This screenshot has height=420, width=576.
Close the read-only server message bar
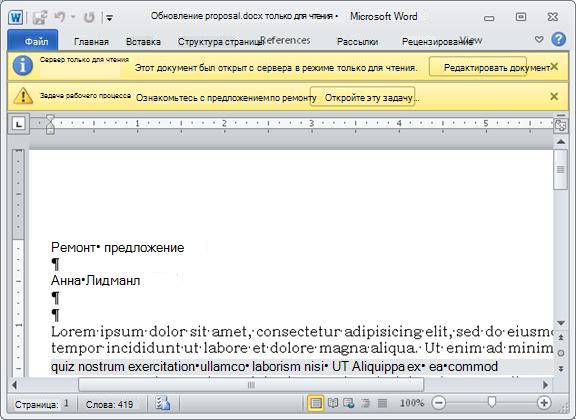pyautogui.click(x=554, y=67)
